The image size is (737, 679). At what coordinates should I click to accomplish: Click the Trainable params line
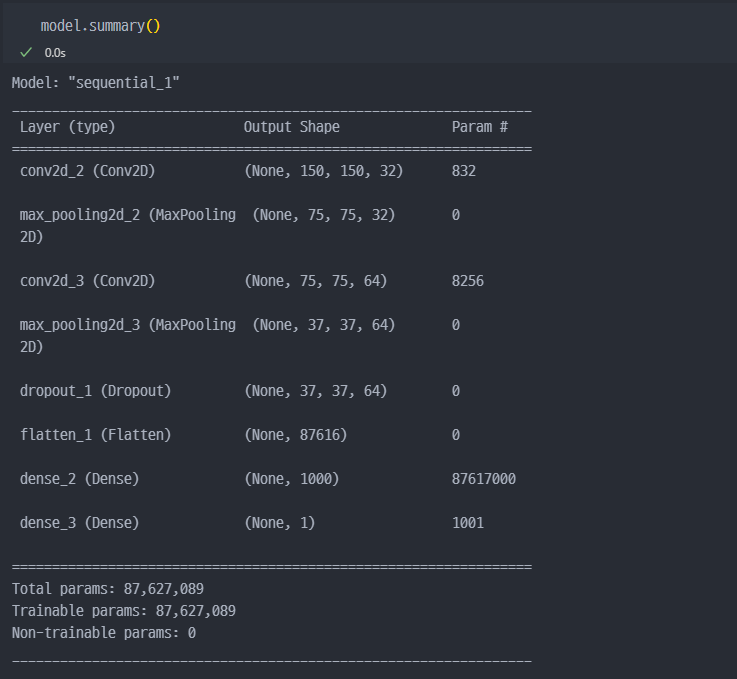point(124,610)
